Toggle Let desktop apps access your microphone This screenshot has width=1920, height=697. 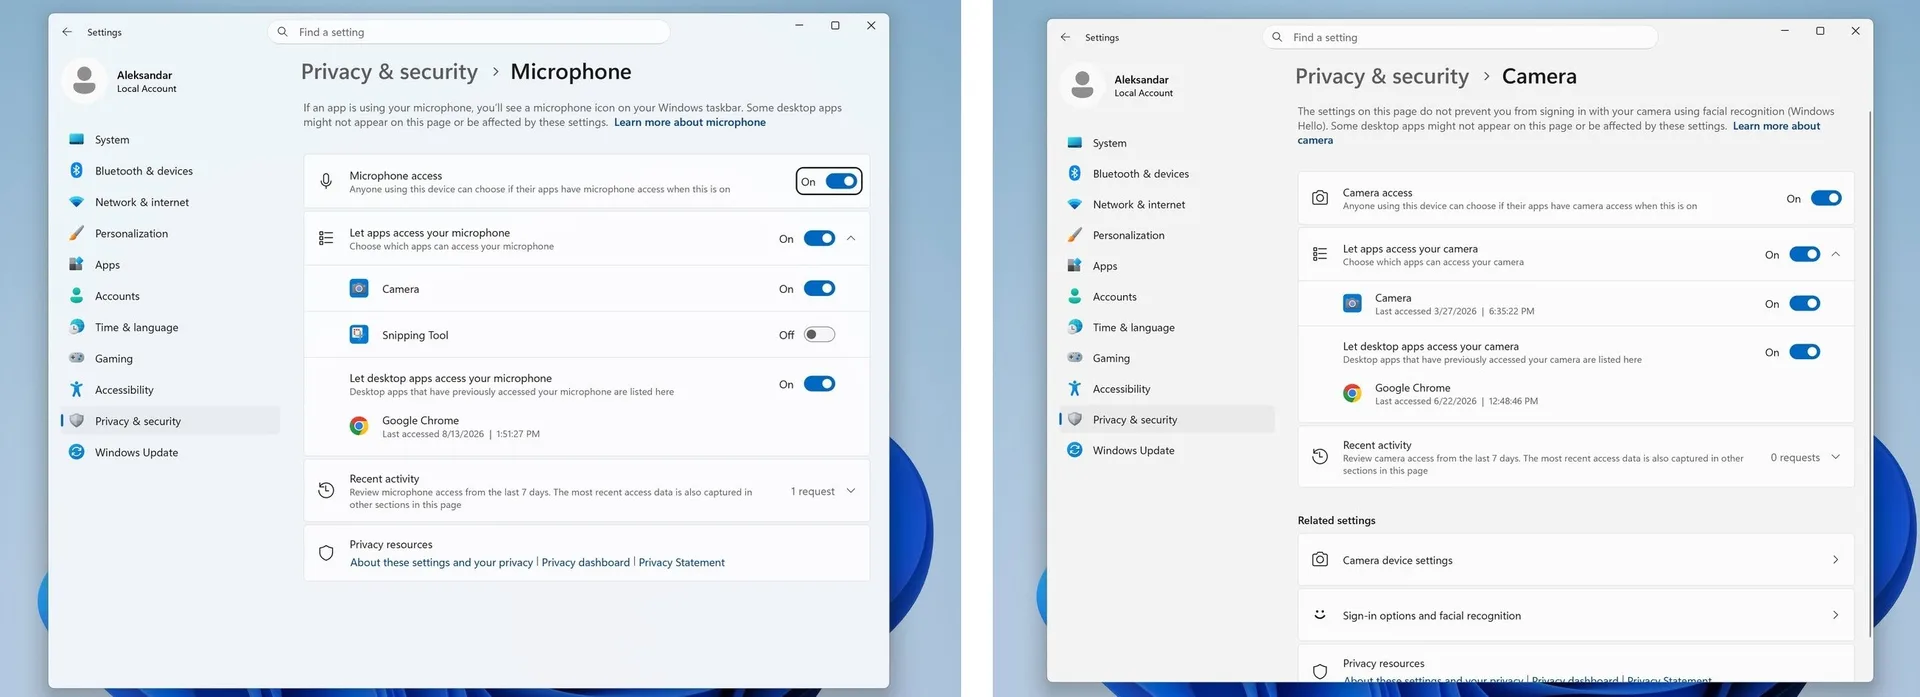(819, 384)
